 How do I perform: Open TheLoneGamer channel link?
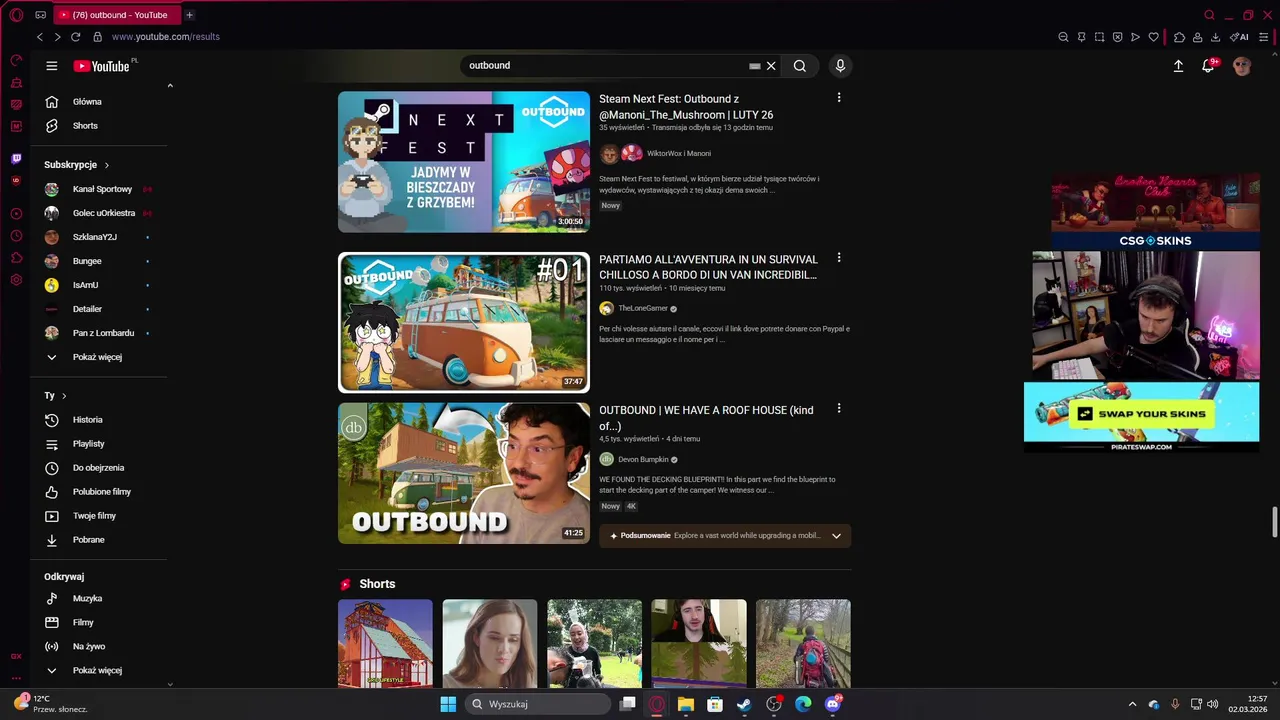tap(642, 309)
